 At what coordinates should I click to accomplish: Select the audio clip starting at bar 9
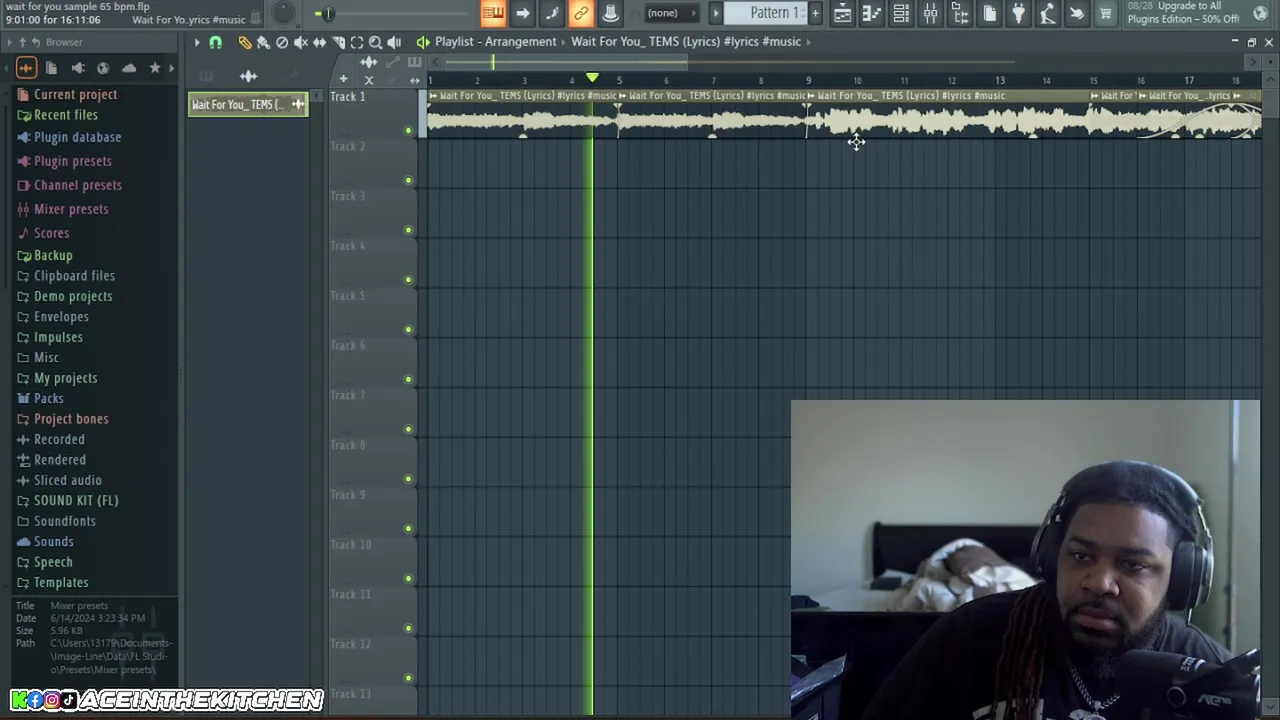pos(949,116)
